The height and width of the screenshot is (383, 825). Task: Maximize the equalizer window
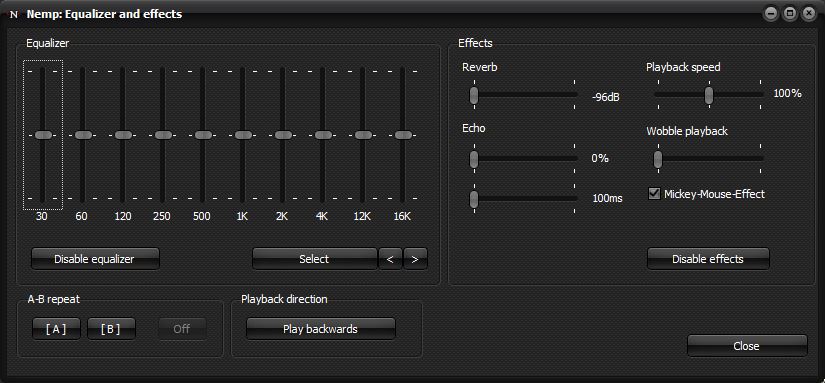790,14
